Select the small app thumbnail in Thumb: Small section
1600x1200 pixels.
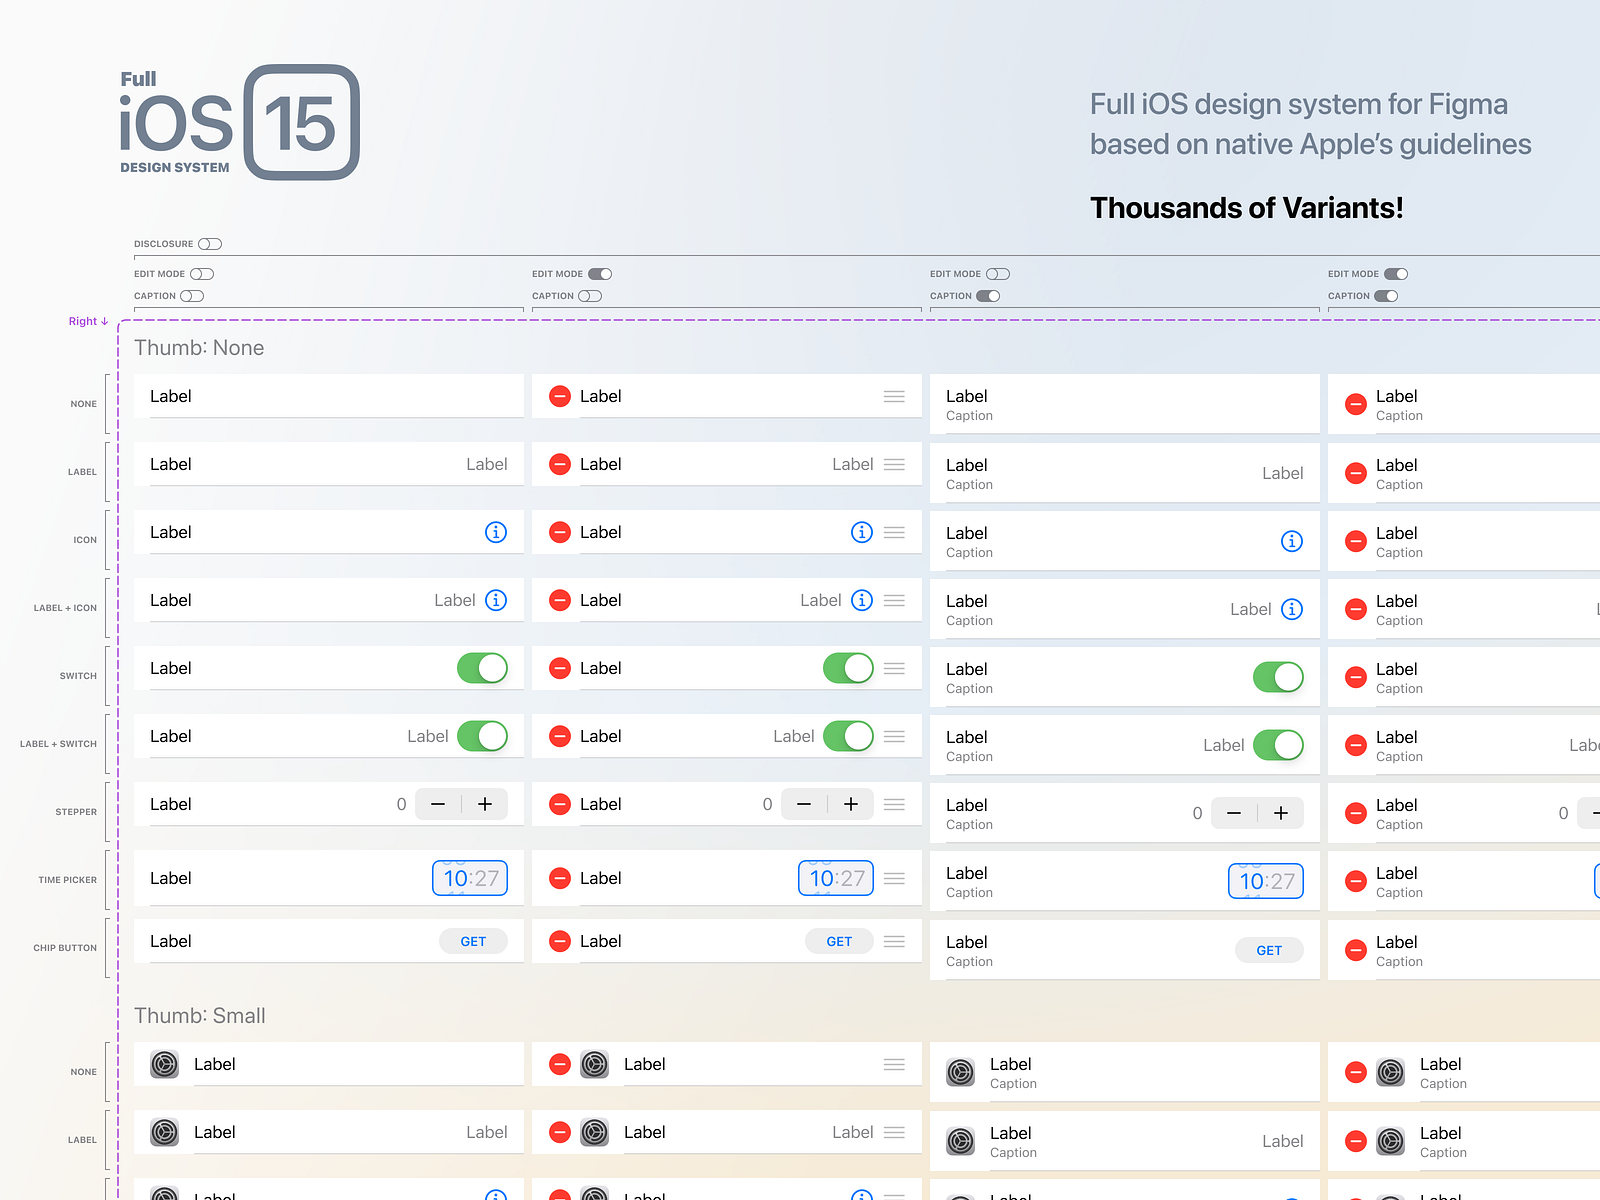point(164,1064)
